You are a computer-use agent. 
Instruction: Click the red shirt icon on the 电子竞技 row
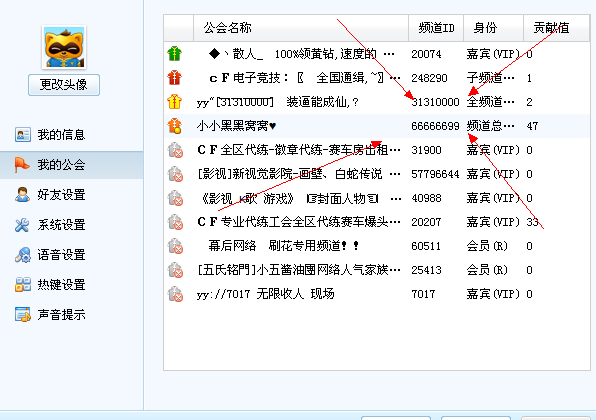(x=174, y=78)
